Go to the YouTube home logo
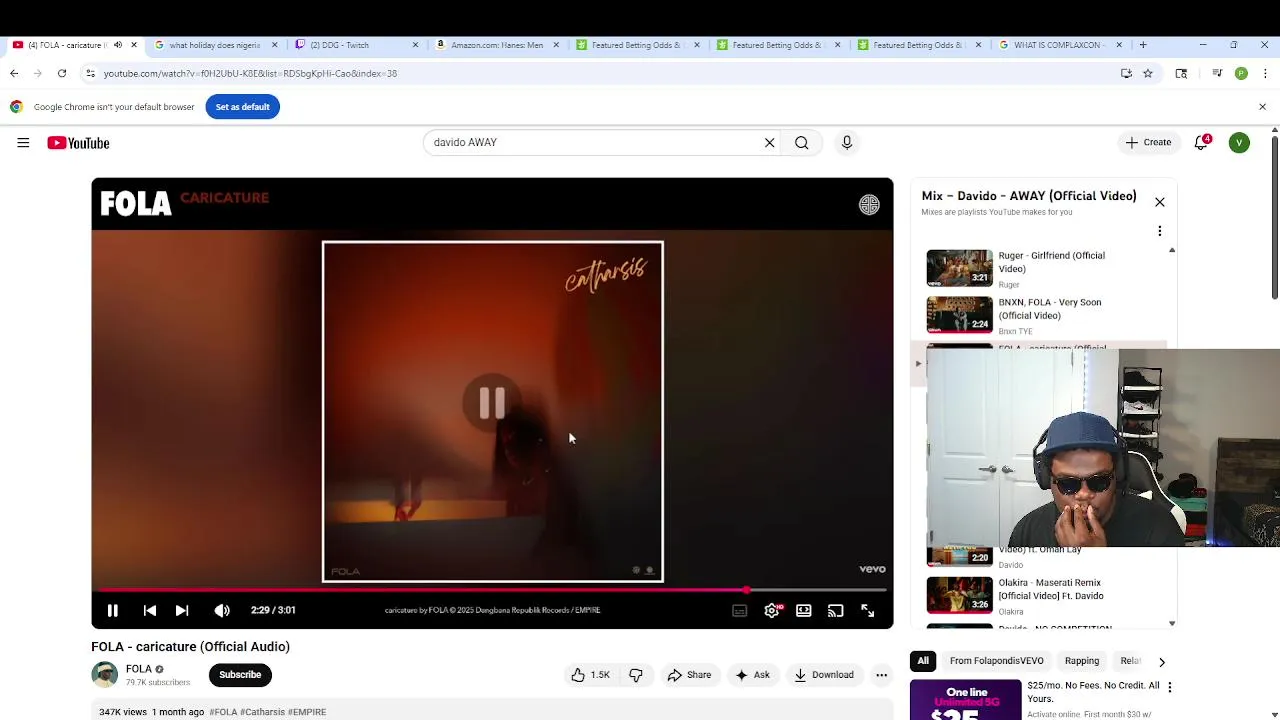The width and height of the screenshot is (1280, 720). coord(78,143)
